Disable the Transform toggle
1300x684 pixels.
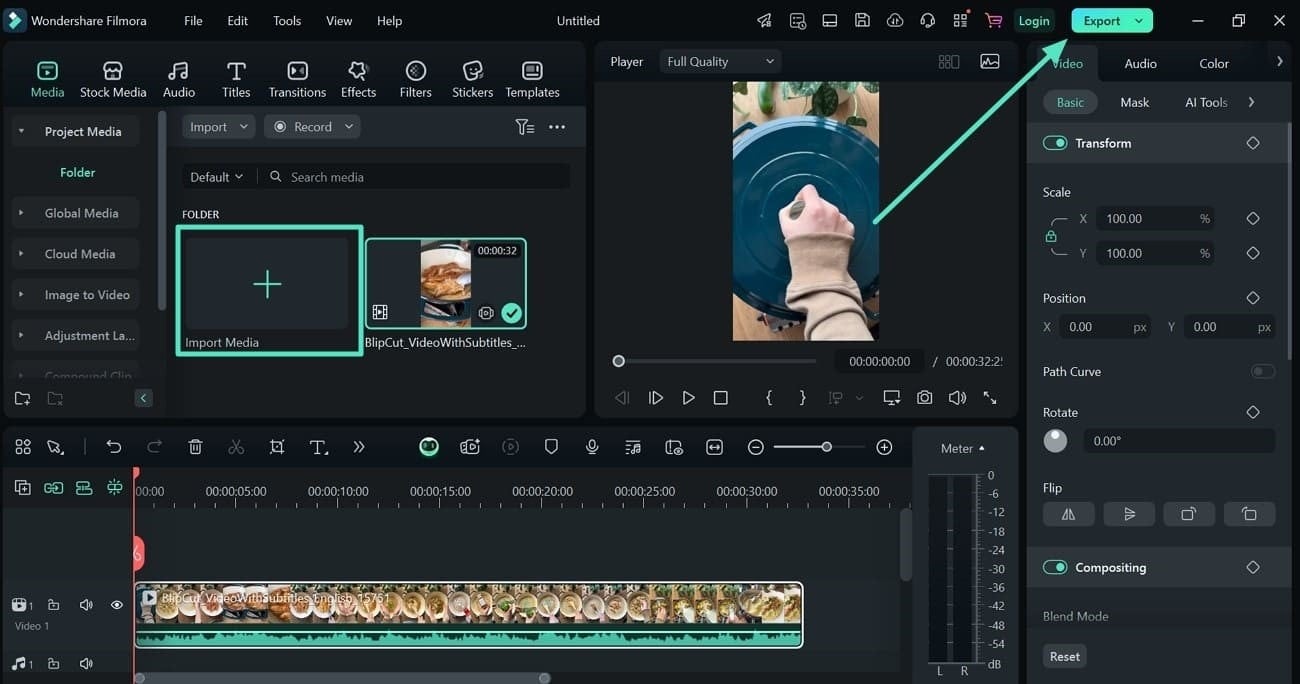point(1054,143)
